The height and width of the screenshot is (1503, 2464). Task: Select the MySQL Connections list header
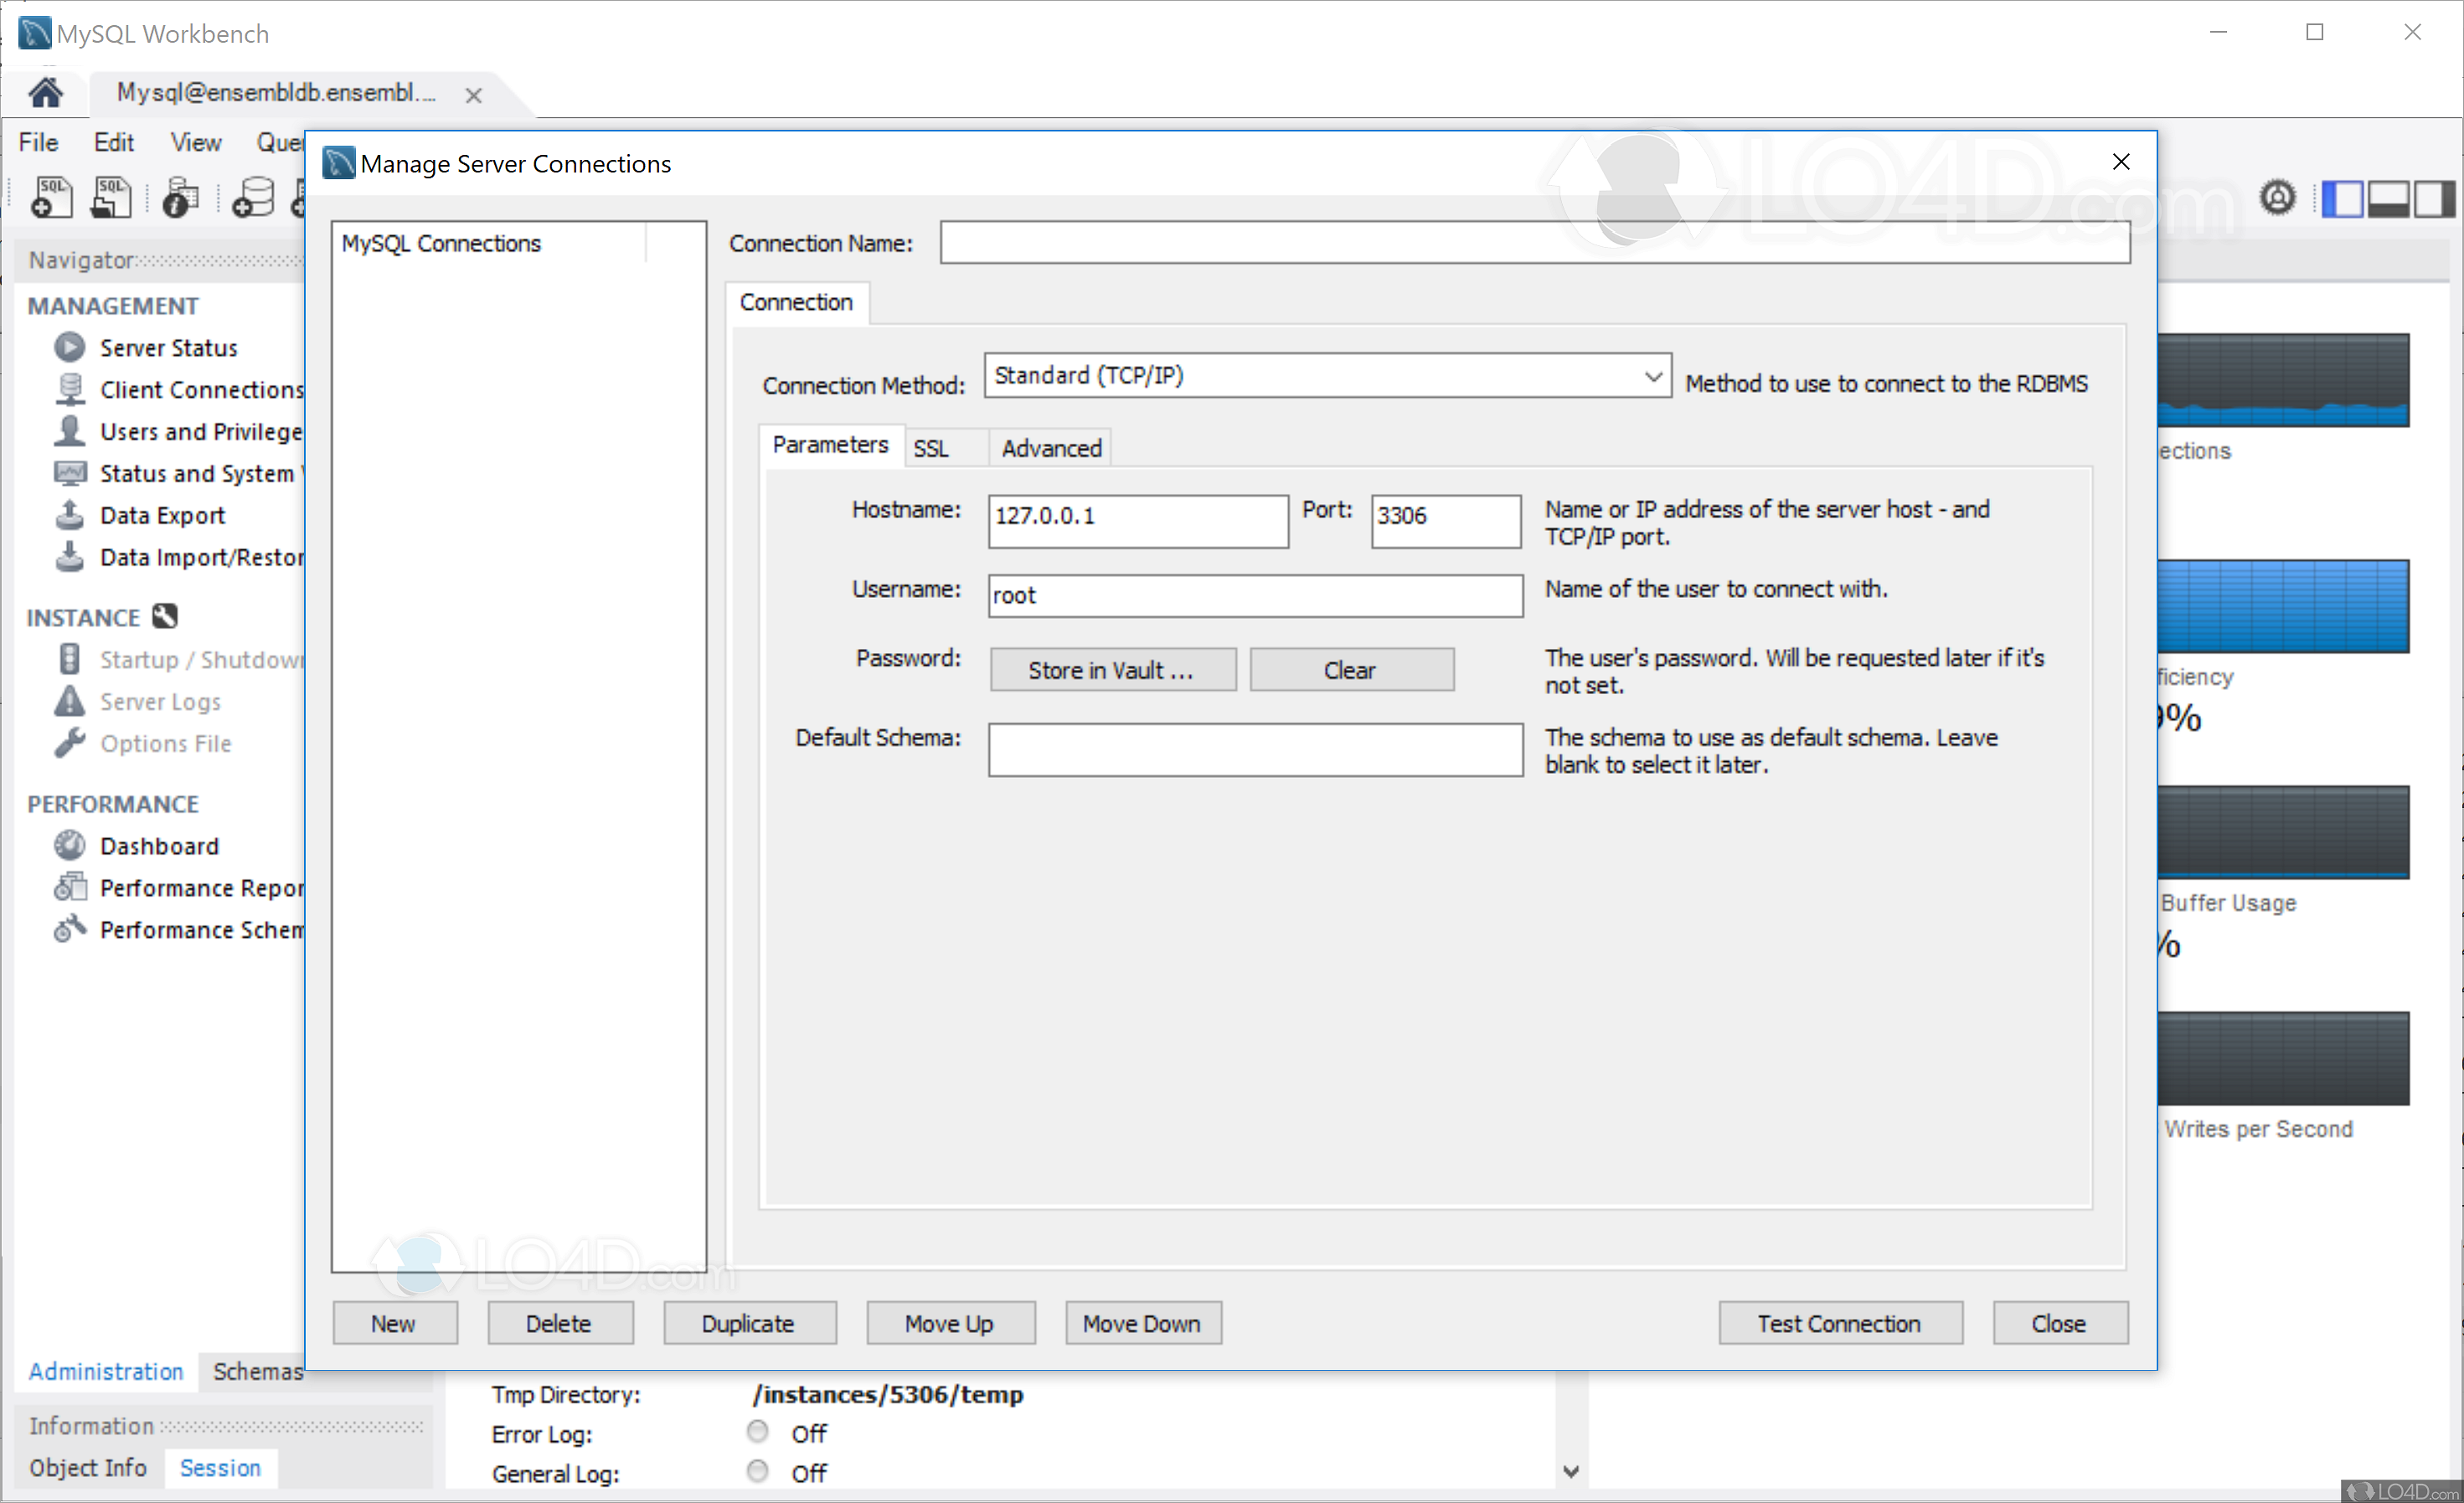[490, 244]
